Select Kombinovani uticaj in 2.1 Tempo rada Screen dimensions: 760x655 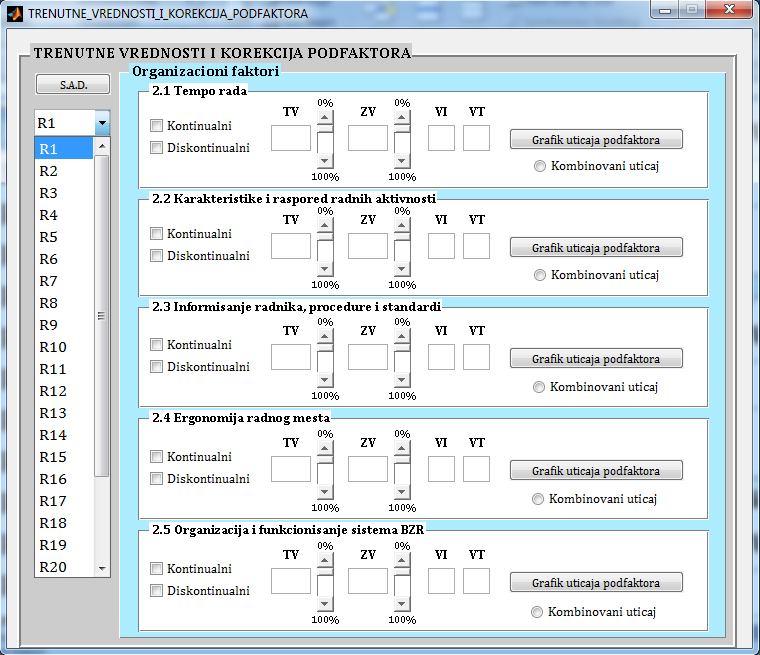(539, 166)
